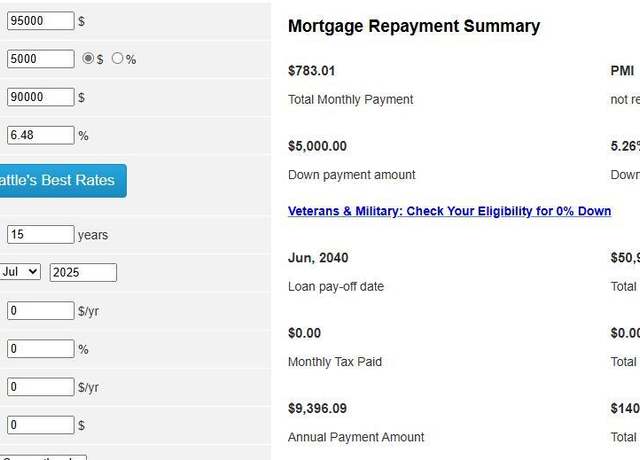This screenshot has width=640, height=460.
Task: Click the 95000 home value field
Action: click(40, 20)
